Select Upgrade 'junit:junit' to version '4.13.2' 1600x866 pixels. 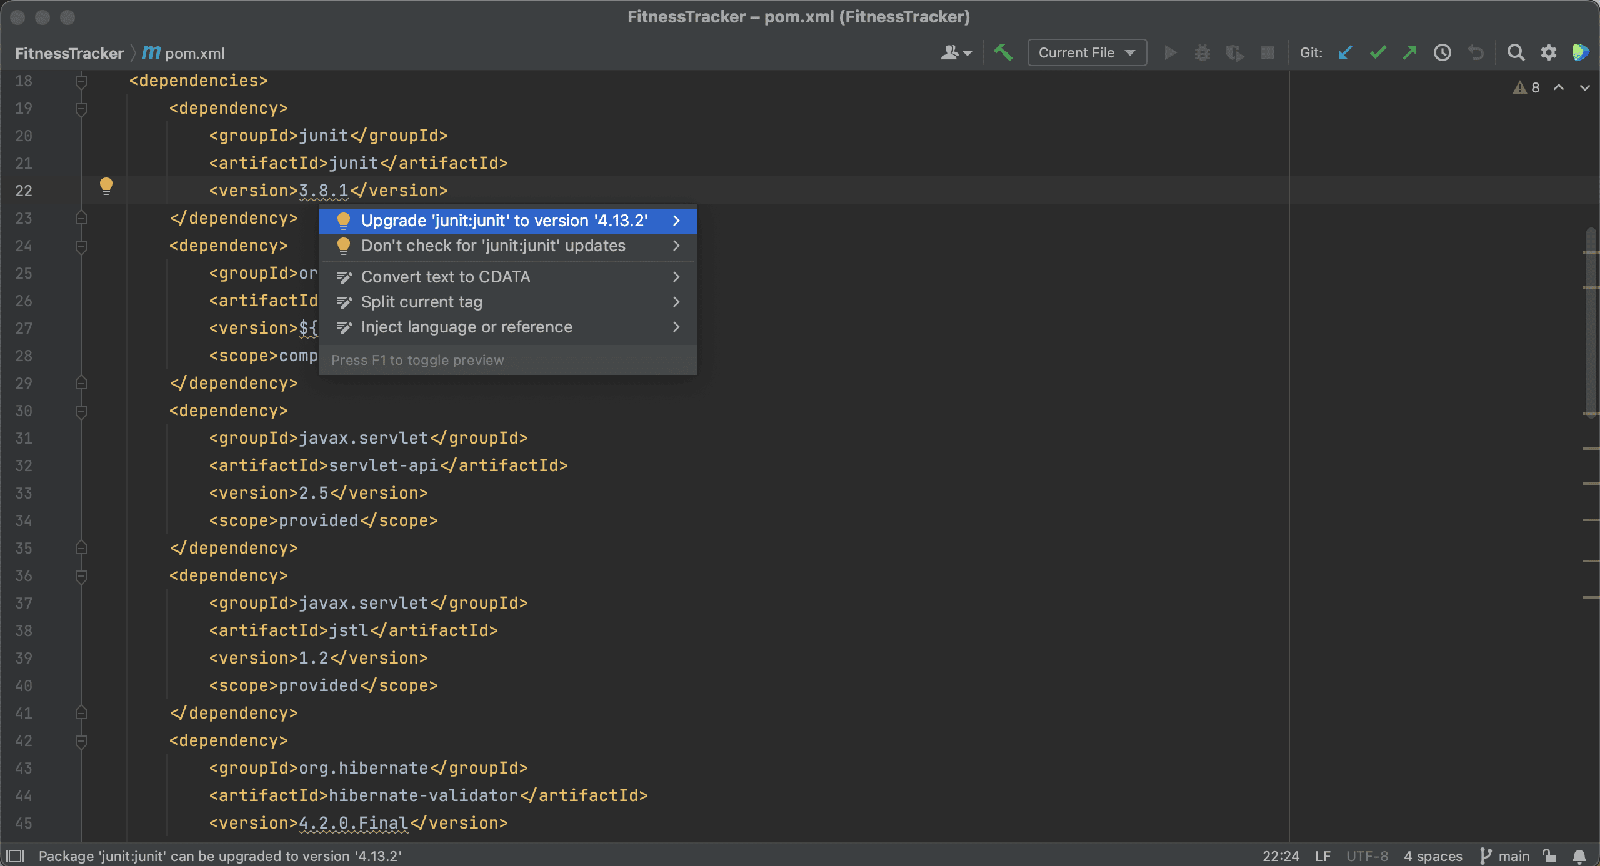(x=507, y=221)
